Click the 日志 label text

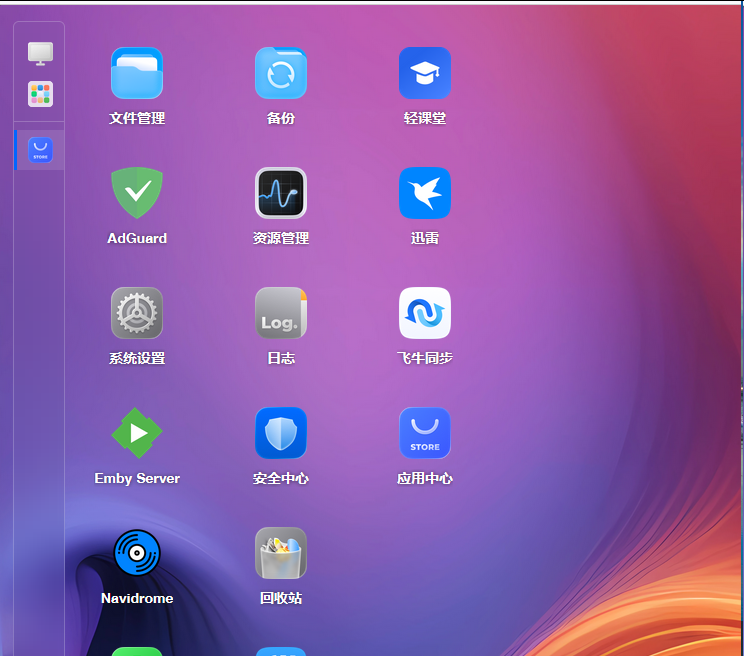281,358
